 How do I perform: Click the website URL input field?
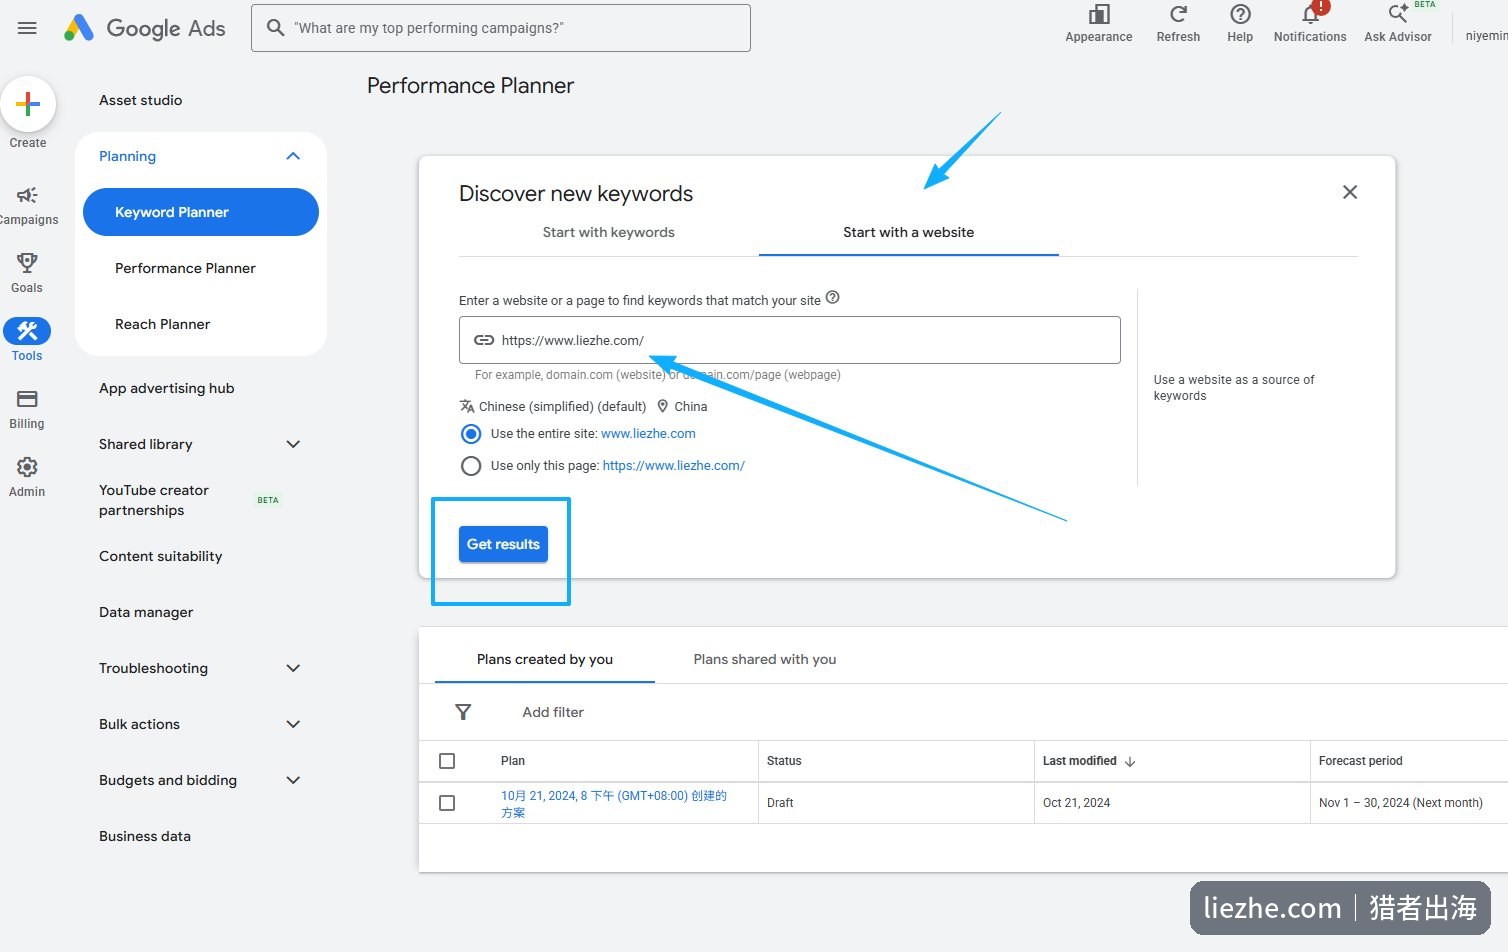point(790,340)
